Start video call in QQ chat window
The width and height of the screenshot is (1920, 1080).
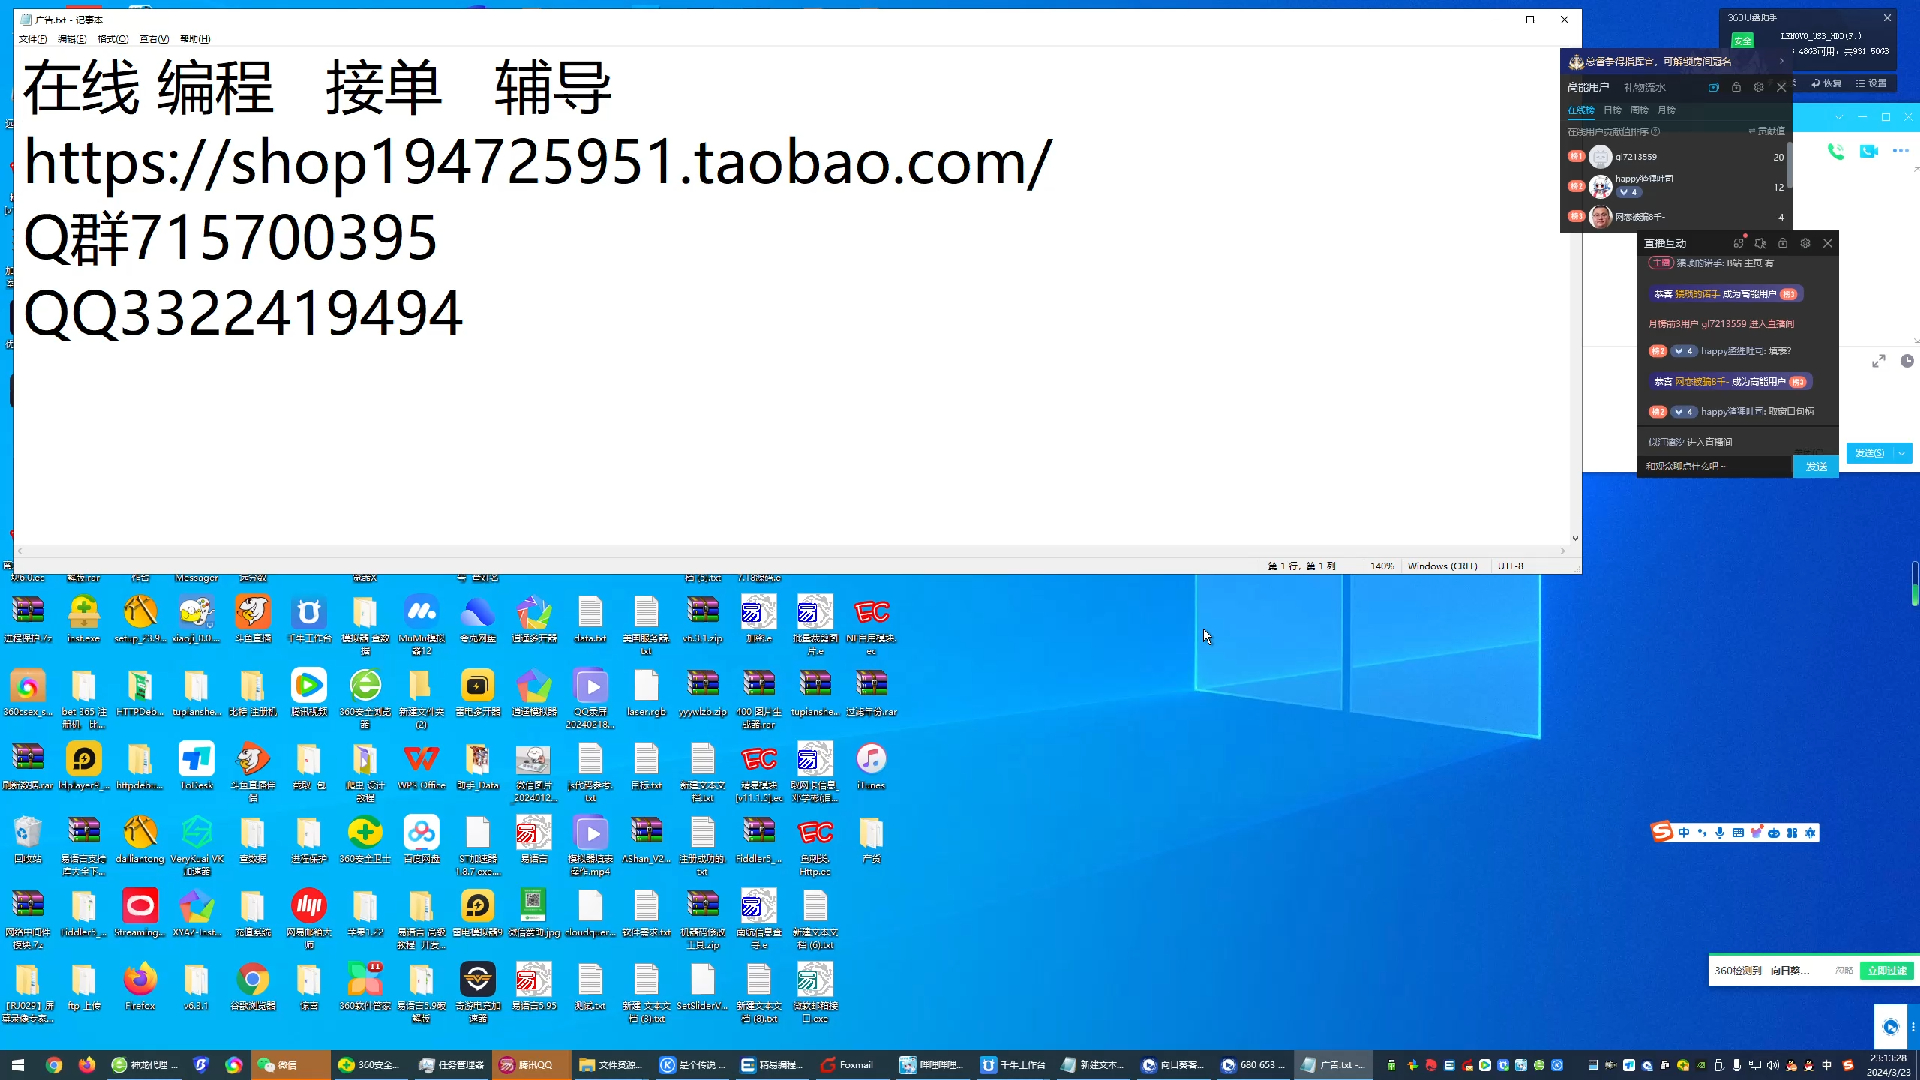[1868, 151]
